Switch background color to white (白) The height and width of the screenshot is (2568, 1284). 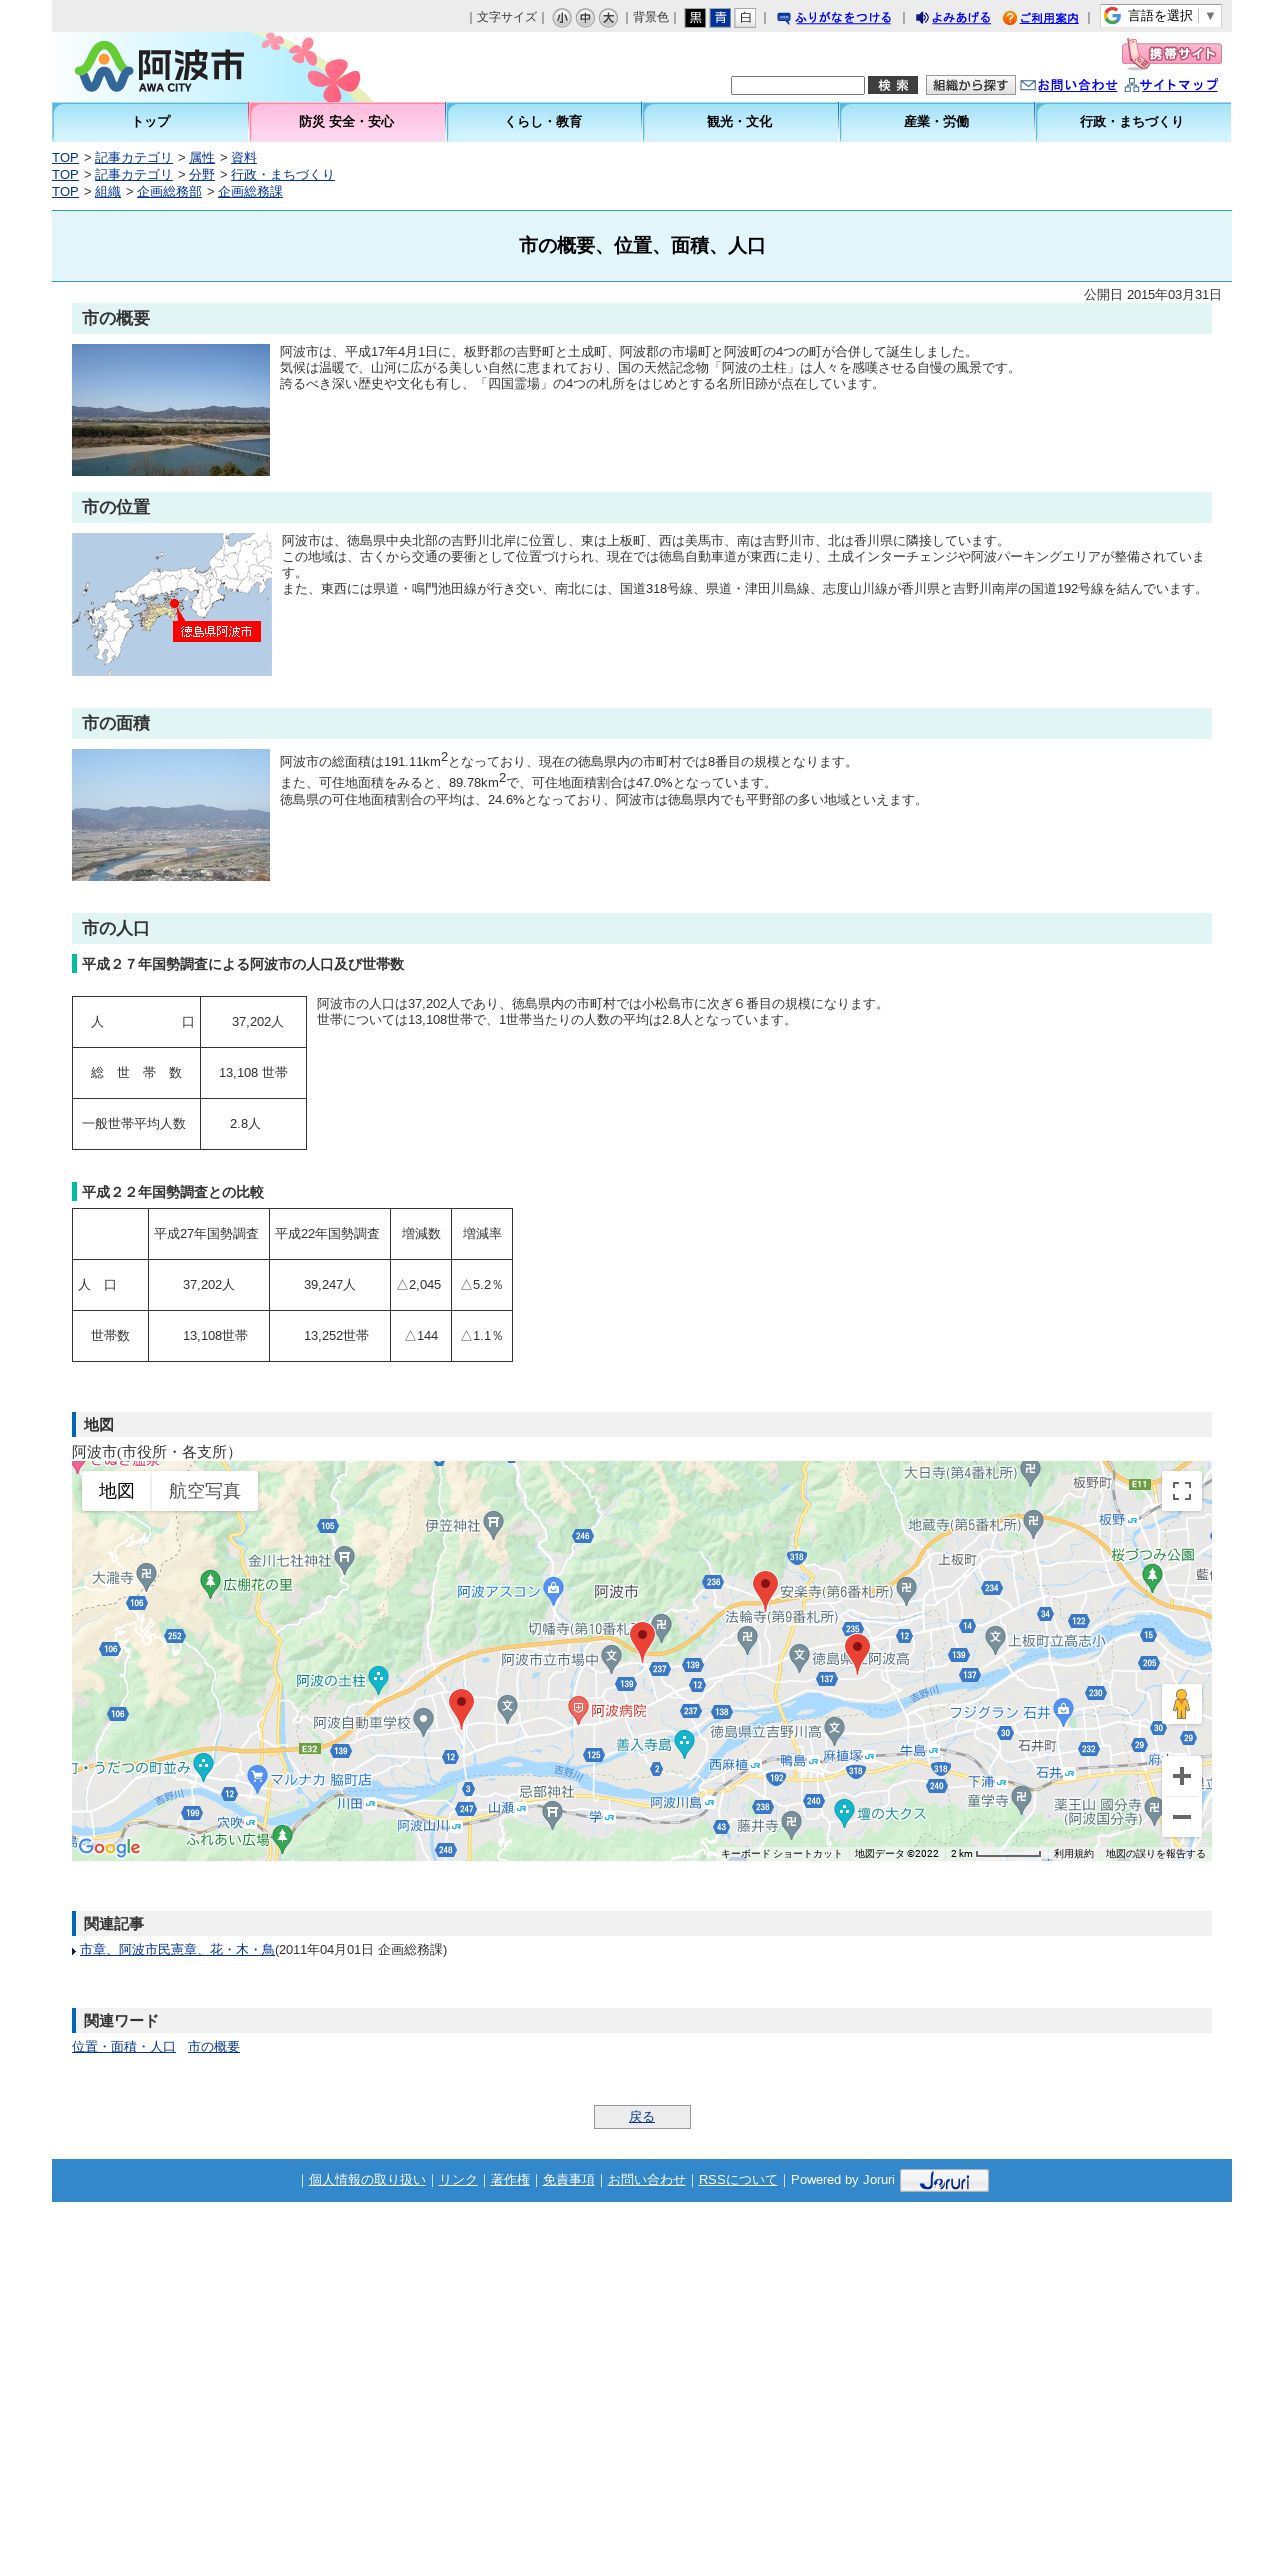[745, 18]
